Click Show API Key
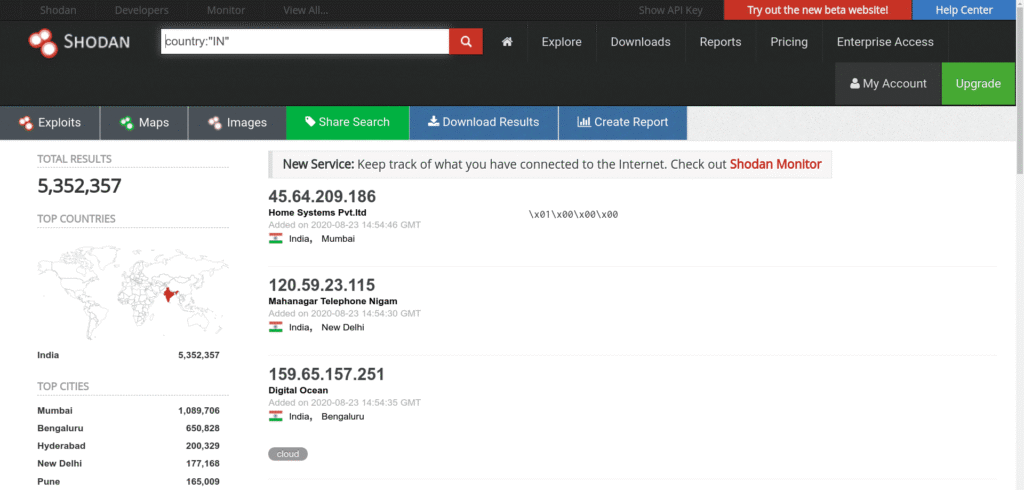 671,10
